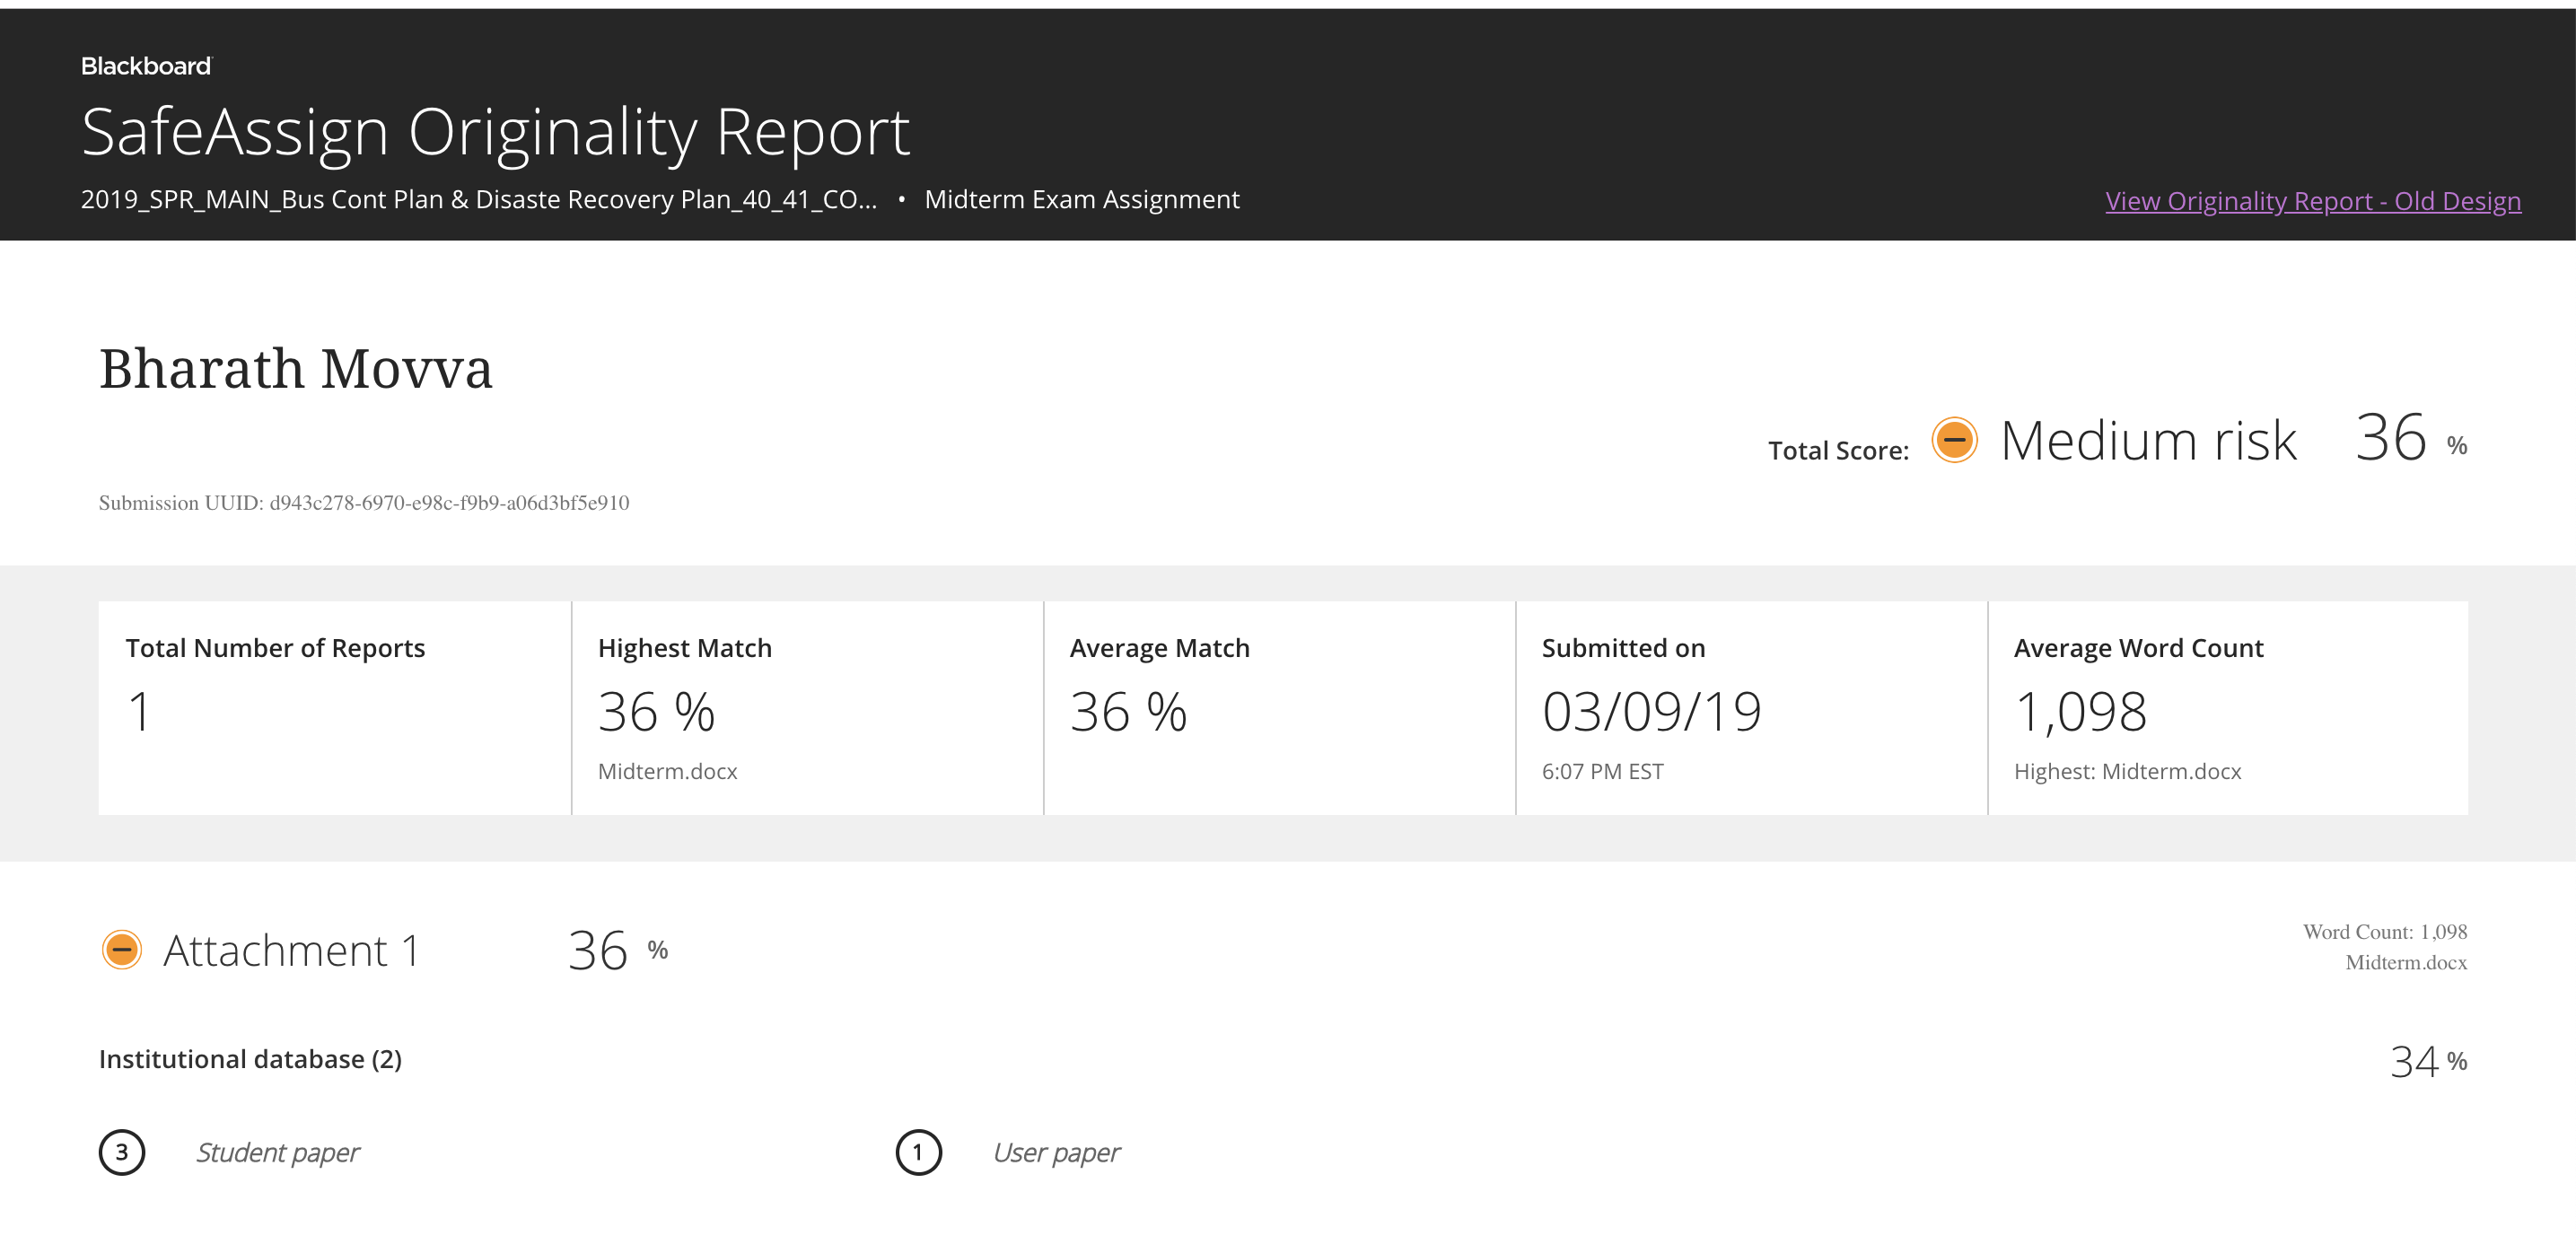The width and height of the screenshot is (2576, 1253).
Task: Click the Total Score label
Action: pyautogui.click(x=1838, y=450)
